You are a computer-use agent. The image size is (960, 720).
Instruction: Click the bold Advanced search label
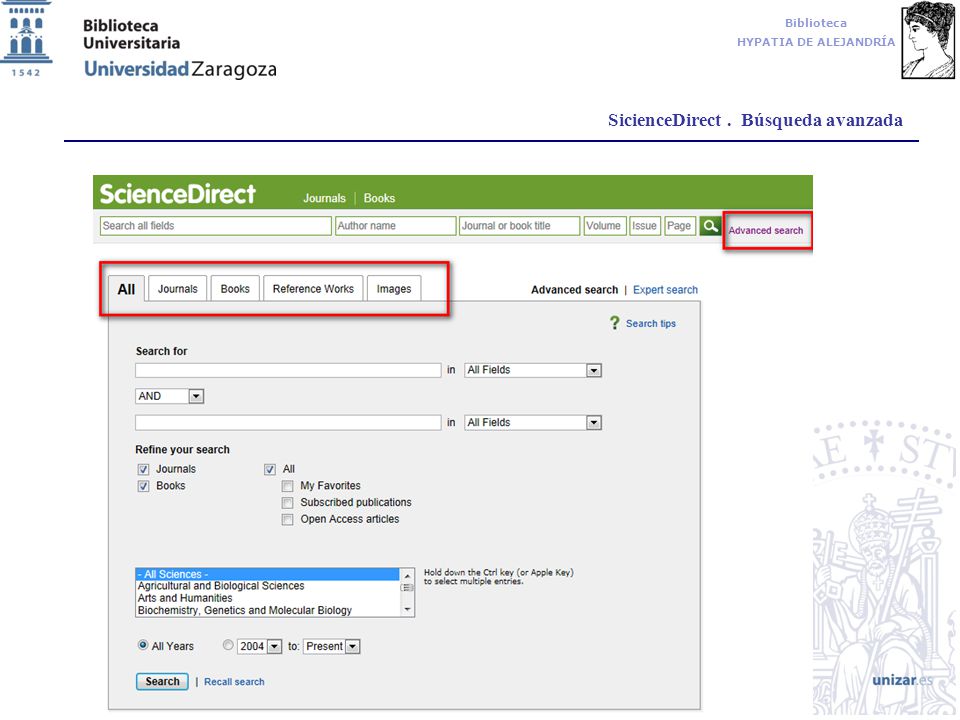pyautogui.click(x=574, y=290)
